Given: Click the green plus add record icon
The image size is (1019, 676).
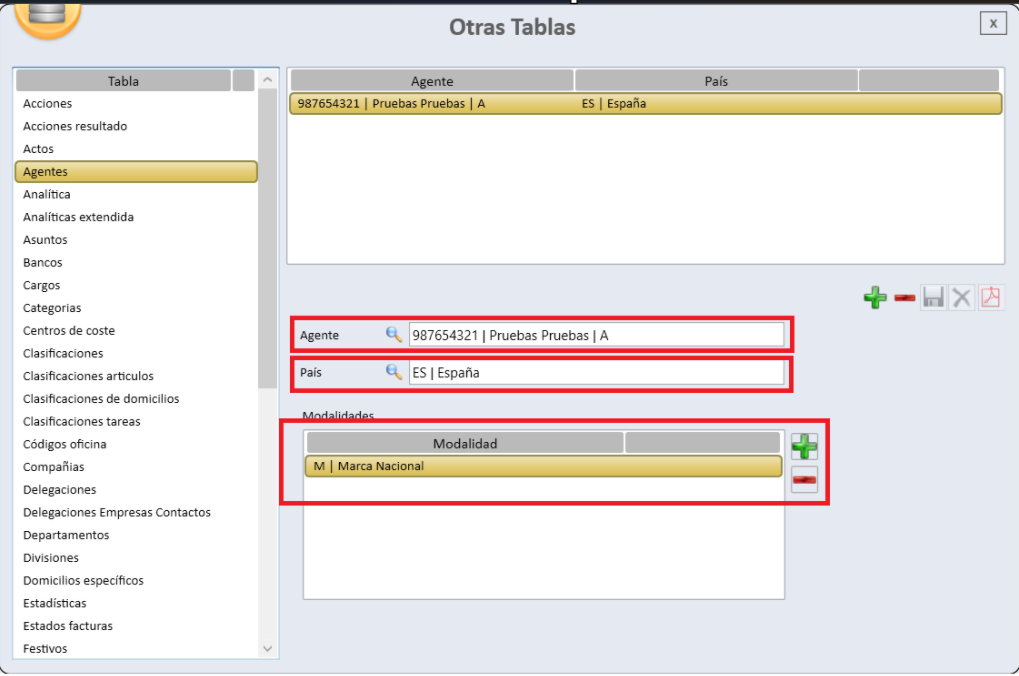Looking at the screenshot, I should (875, 298).
